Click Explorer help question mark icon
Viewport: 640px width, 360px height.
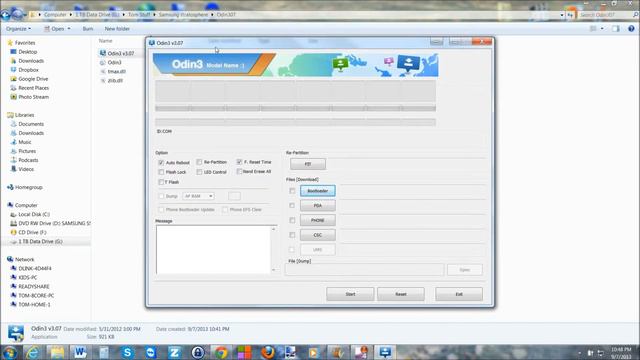click(x=631, y=29)
